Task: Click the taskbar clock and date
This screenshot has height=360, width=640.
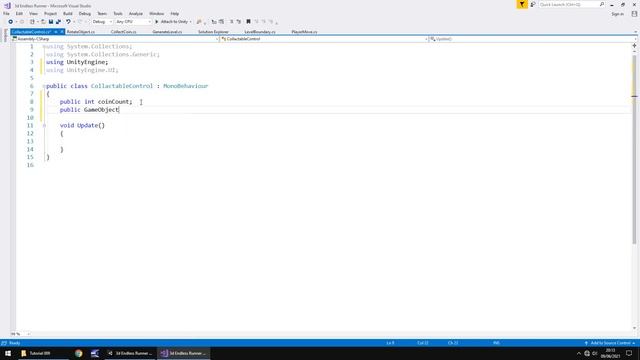Action: pos(611,353)
